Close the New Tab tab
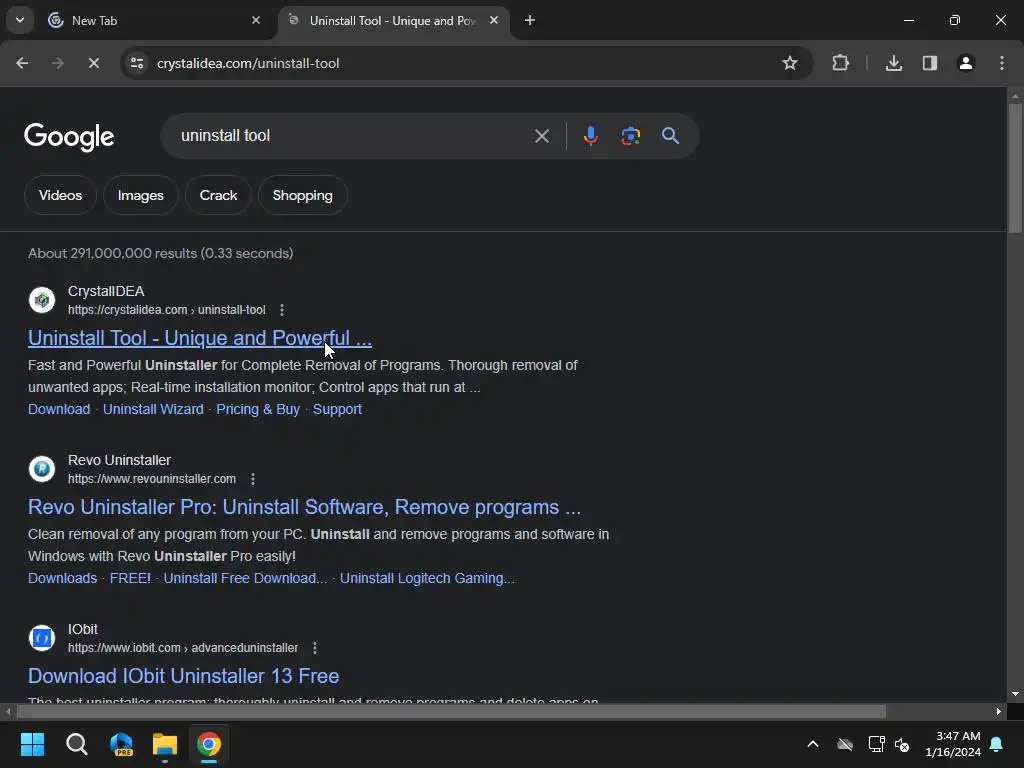This screenshot has width=1024, height=768. [256, 20]
